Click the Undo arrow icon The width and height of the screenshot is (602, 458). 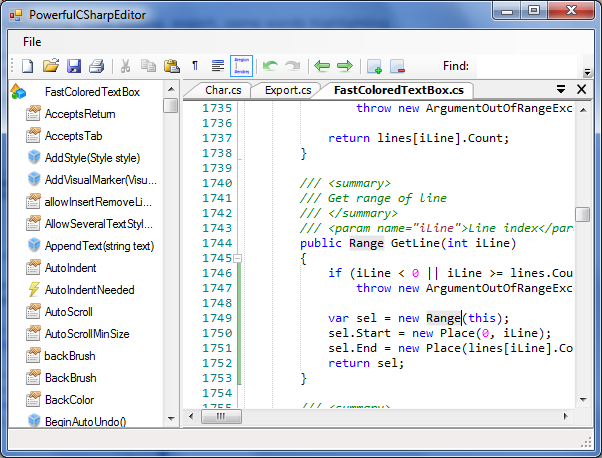(270, 66)
